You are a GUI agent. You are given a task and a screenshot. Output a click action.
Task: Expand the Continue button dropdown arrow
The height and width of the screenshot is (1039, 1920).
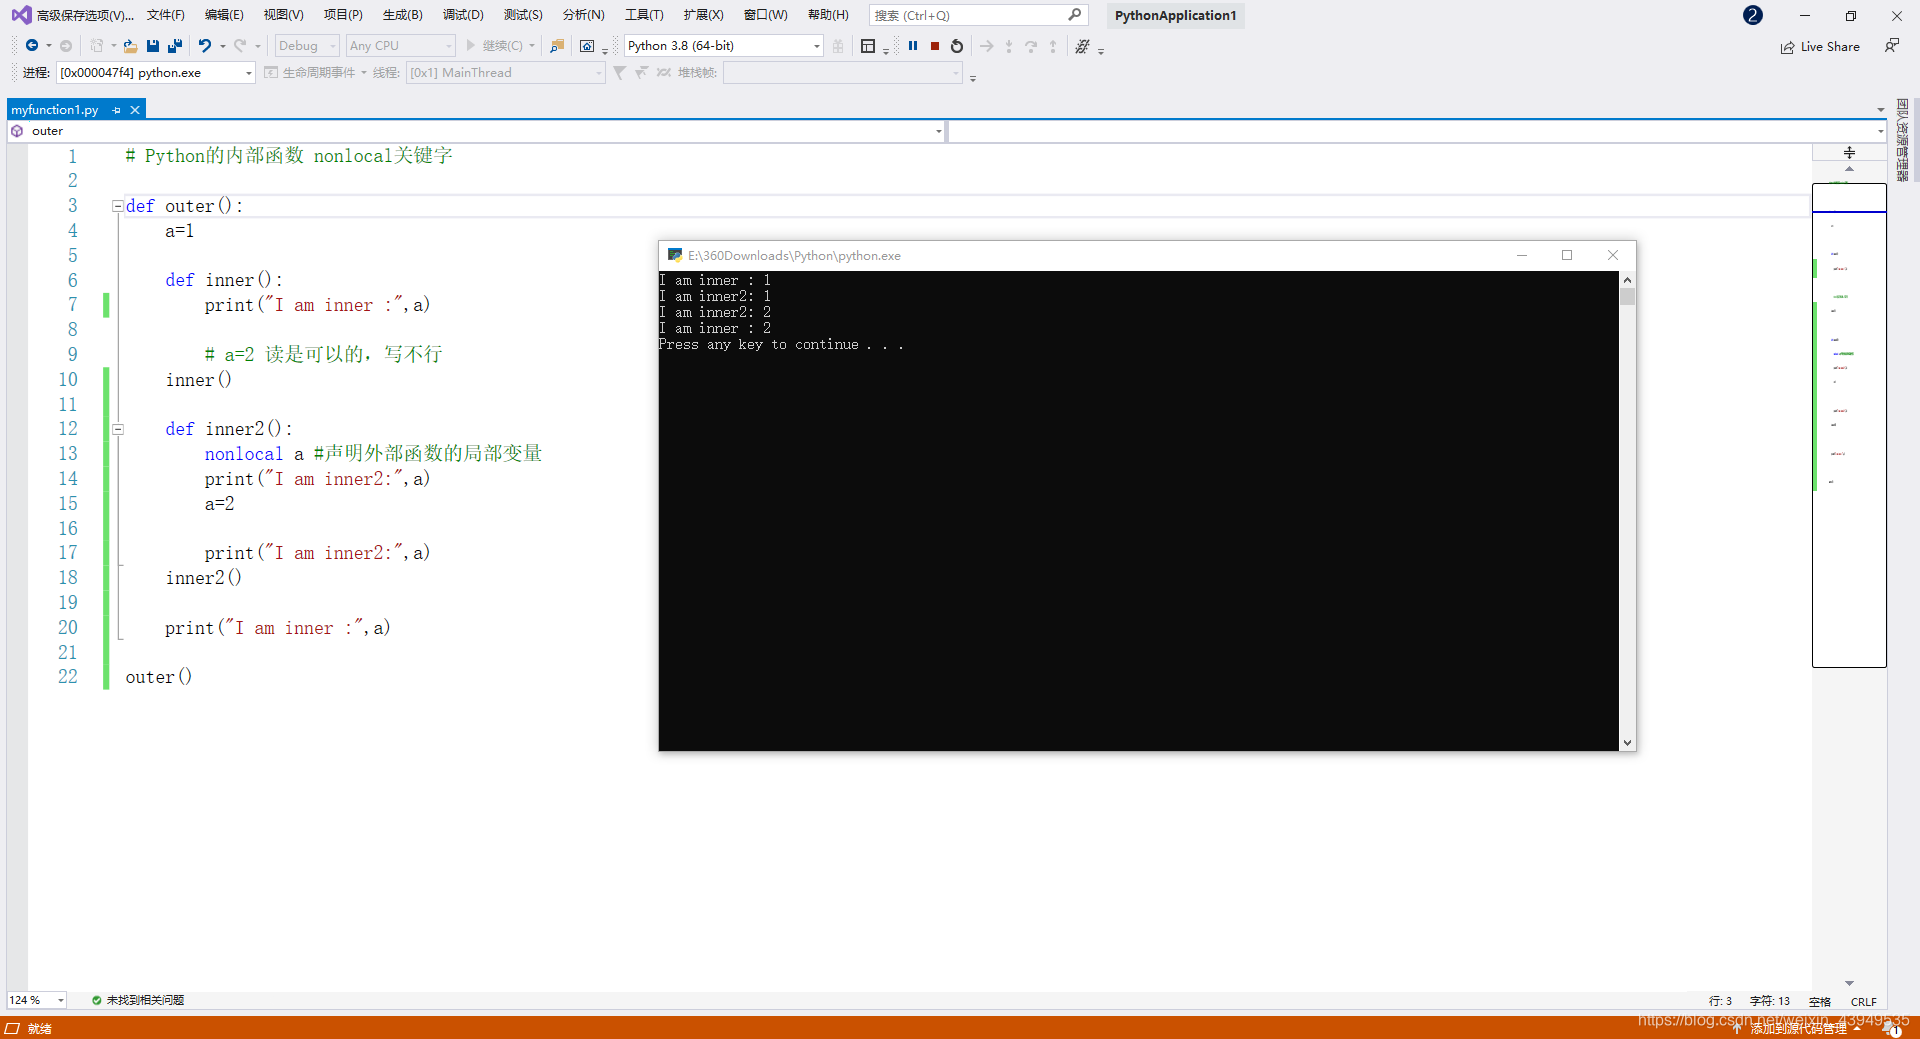[x=532, y=46]
